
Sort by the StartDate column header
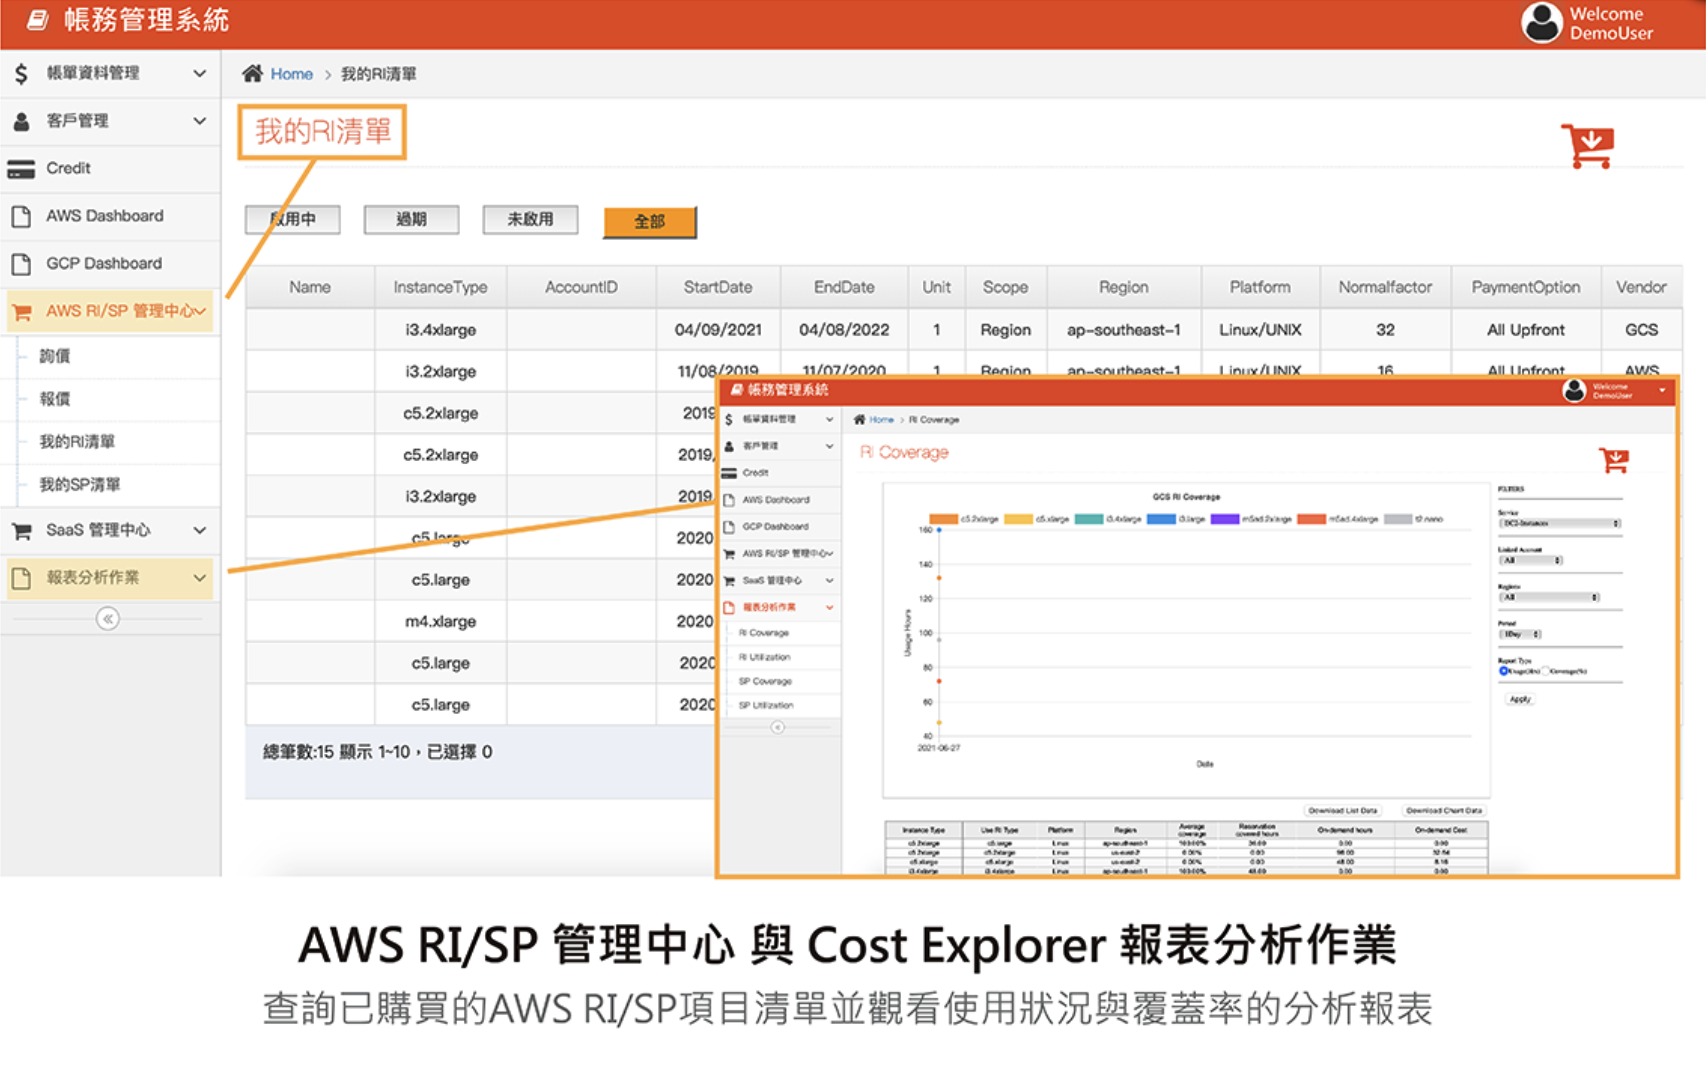[x=718, y=287]
